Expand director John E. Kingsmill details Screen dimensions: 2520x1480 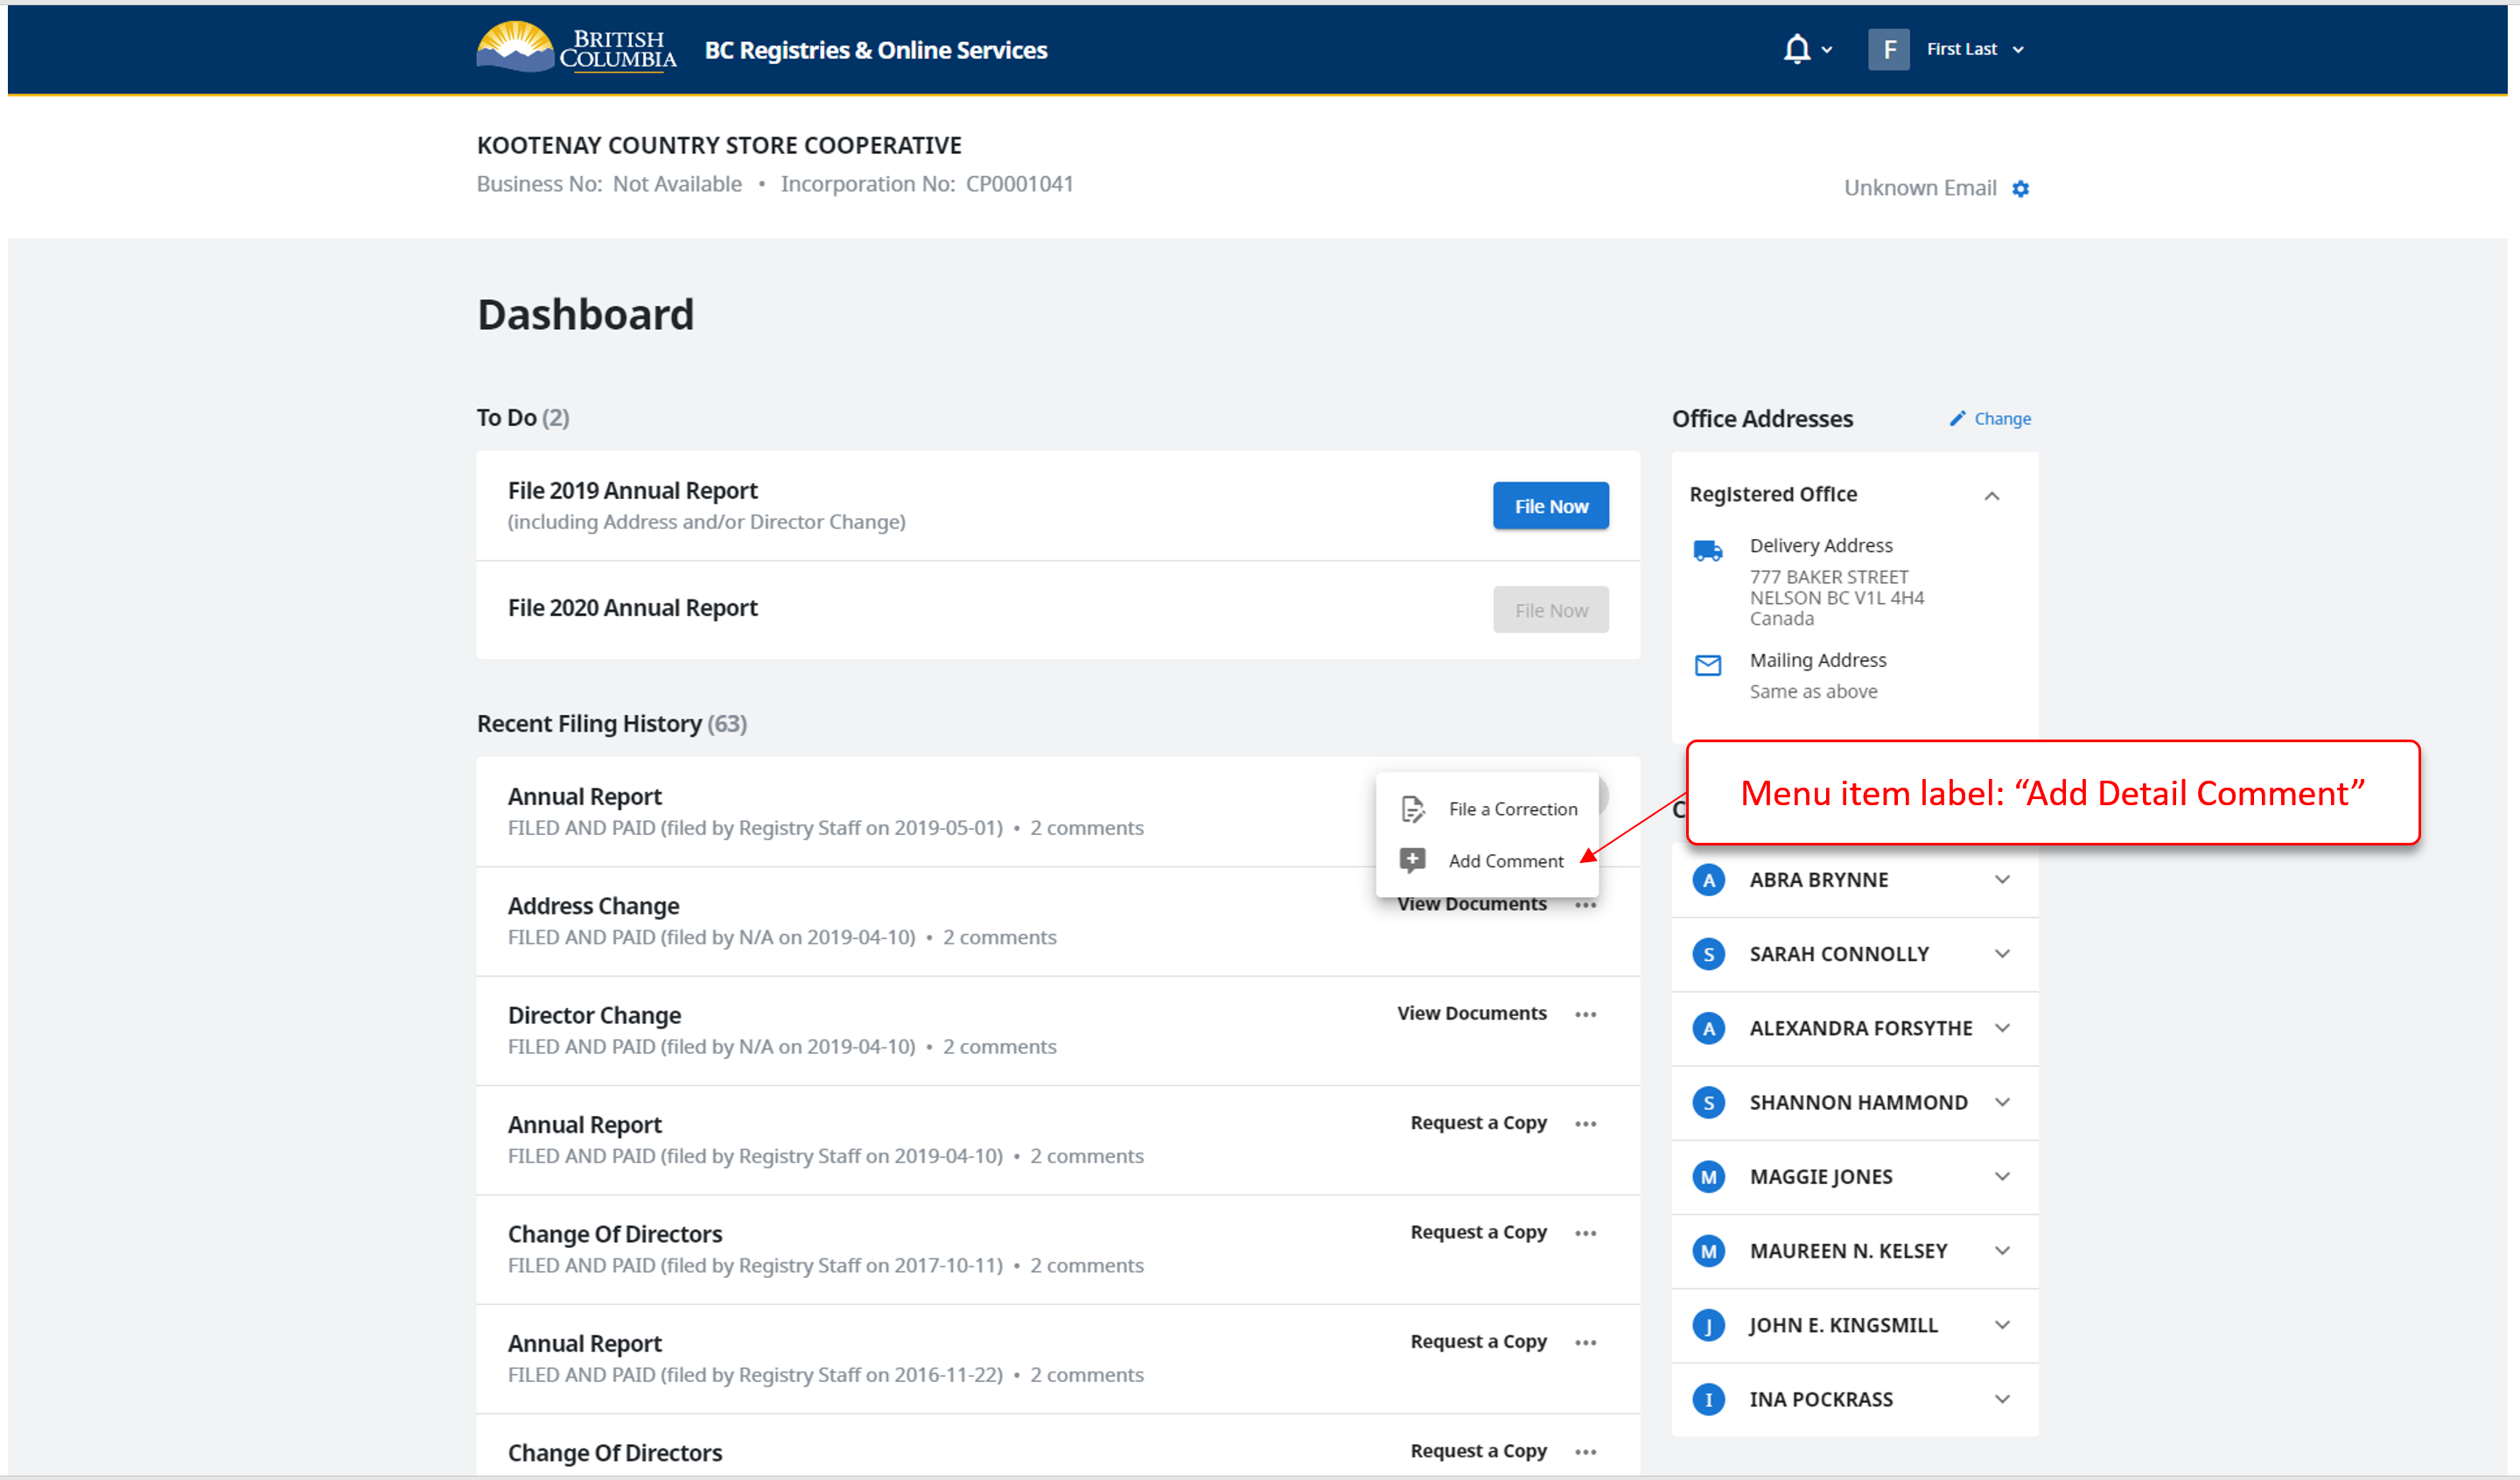[2002, 1325]
